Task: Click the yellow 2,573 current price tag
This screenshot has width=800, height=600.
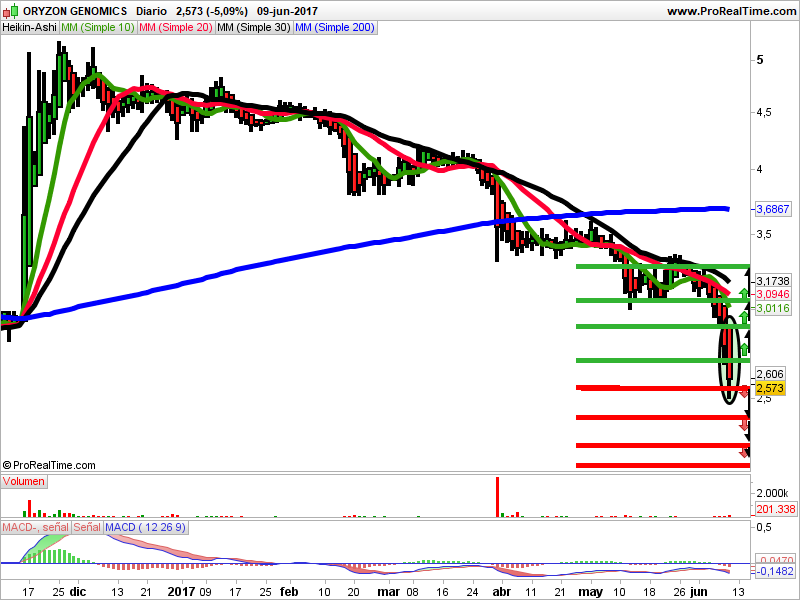Action: coord(770,388)
